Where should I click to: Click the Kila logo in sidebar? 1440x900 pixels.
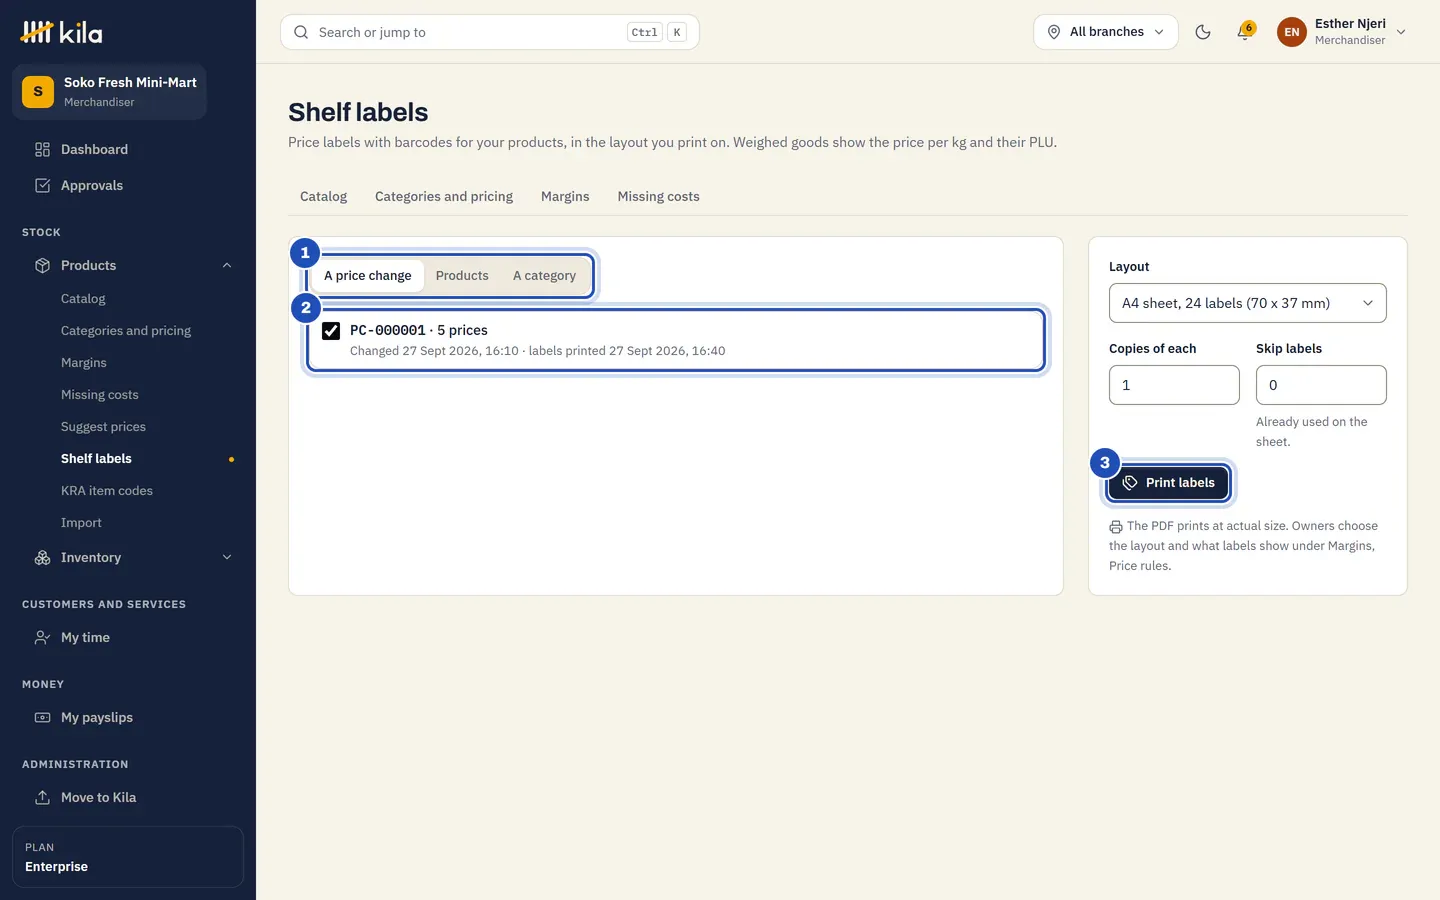61,32
